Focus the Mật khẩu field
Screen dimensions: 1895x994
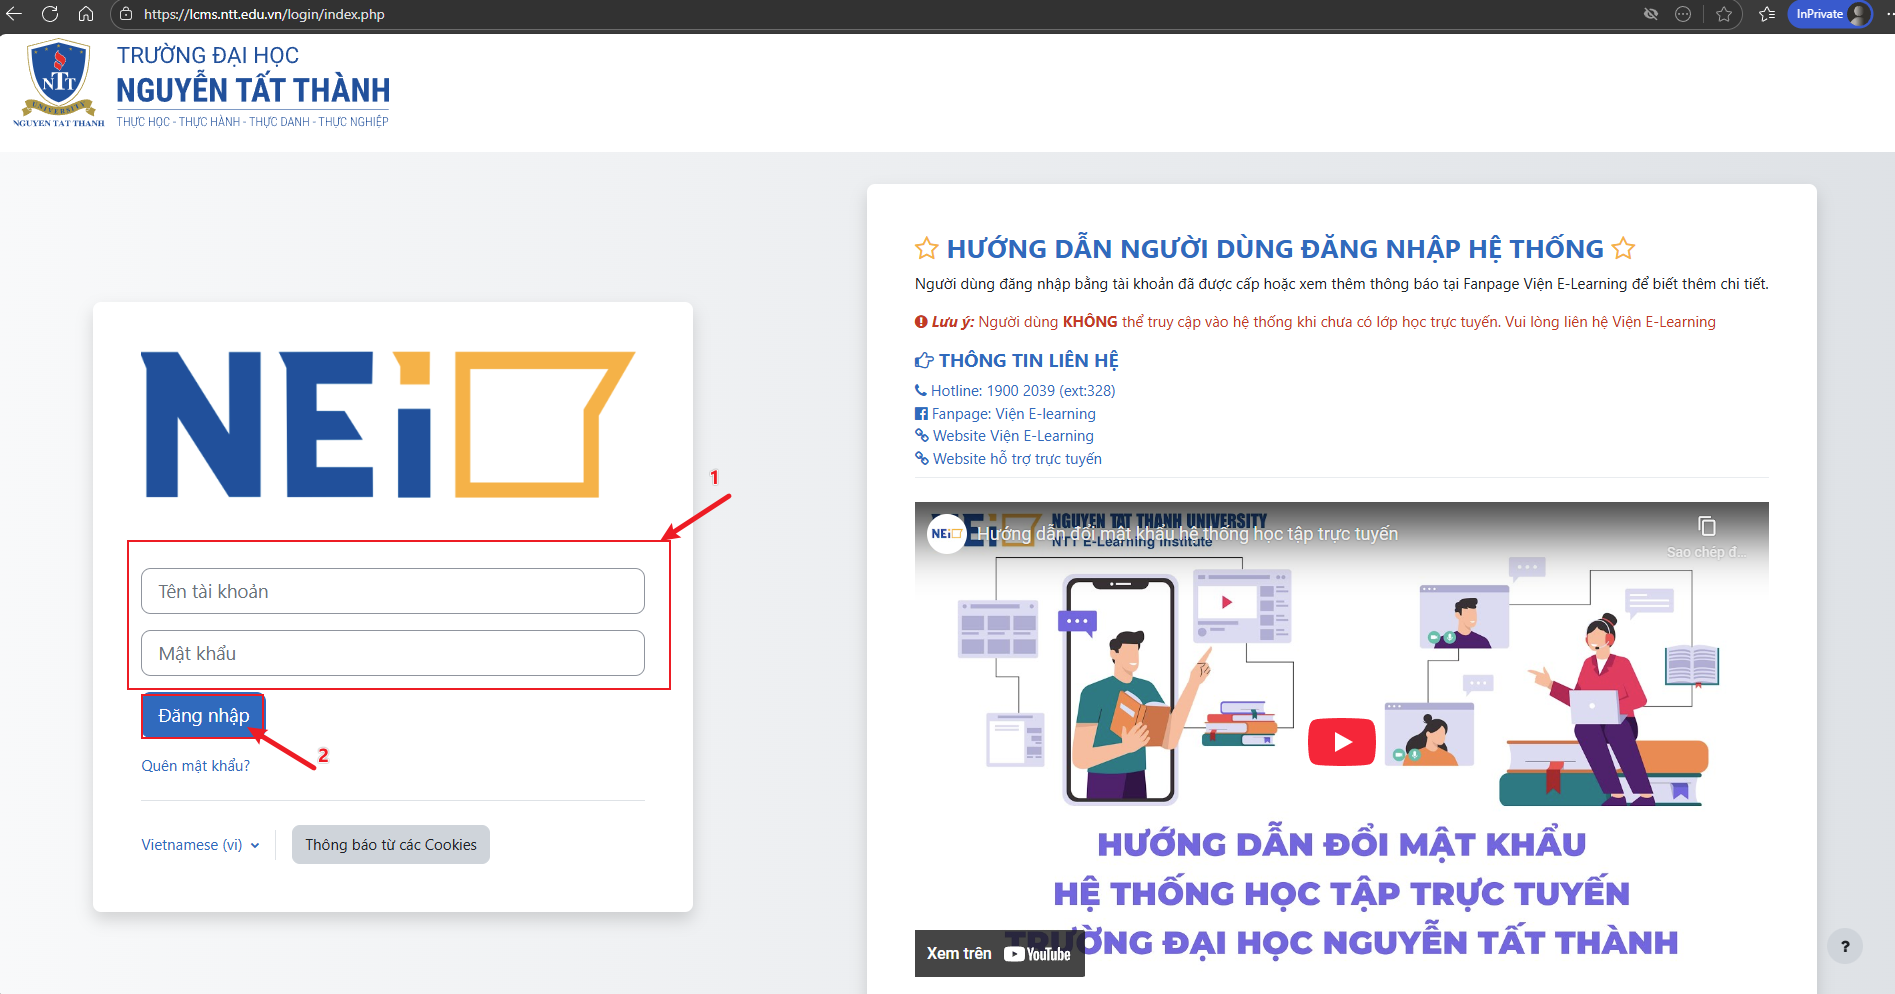[393, 653]
